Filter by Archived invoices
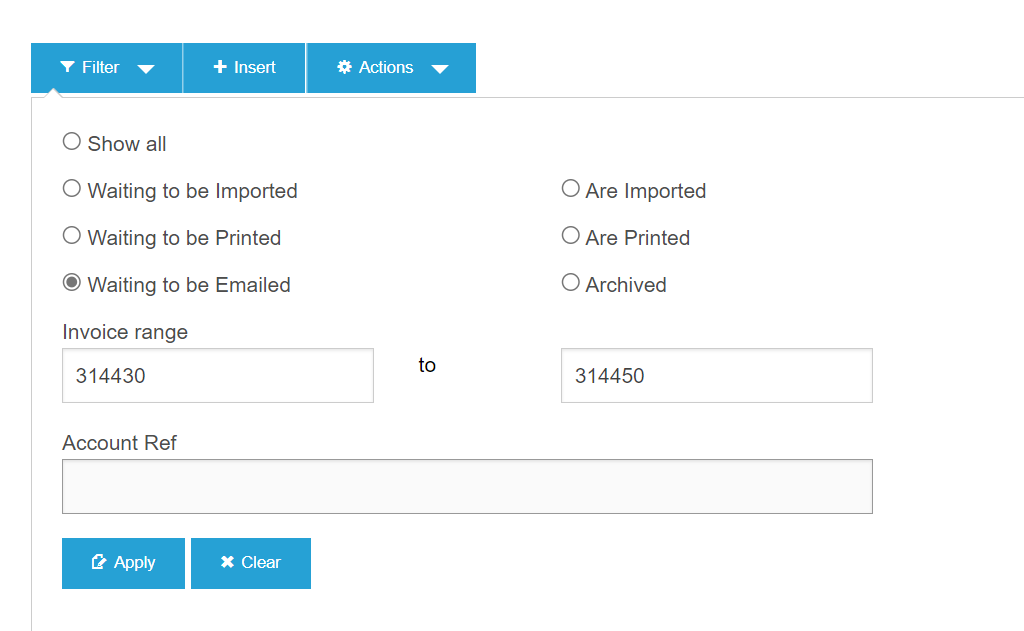Screen dimensions: 1024x631 tap(571, 283)
